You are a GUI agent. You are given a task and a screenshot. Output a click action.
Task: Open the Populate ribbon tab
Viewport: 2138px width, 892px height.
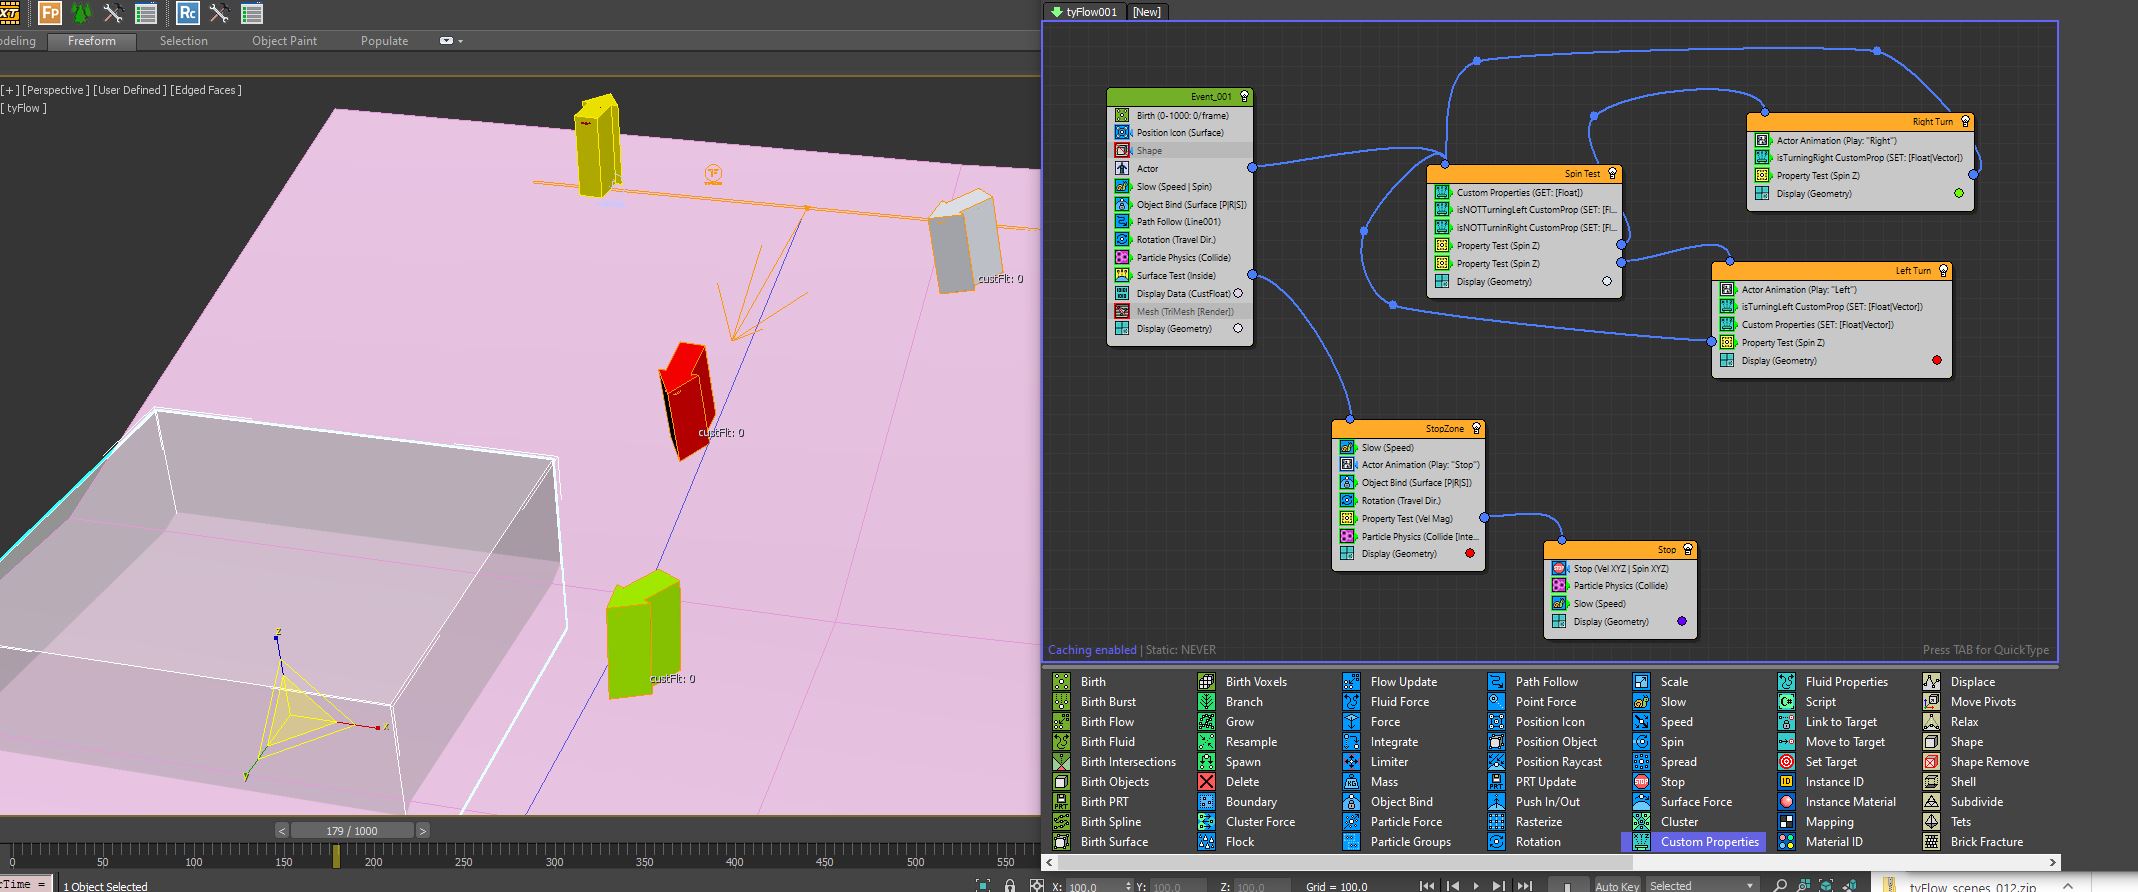(384, 41)
